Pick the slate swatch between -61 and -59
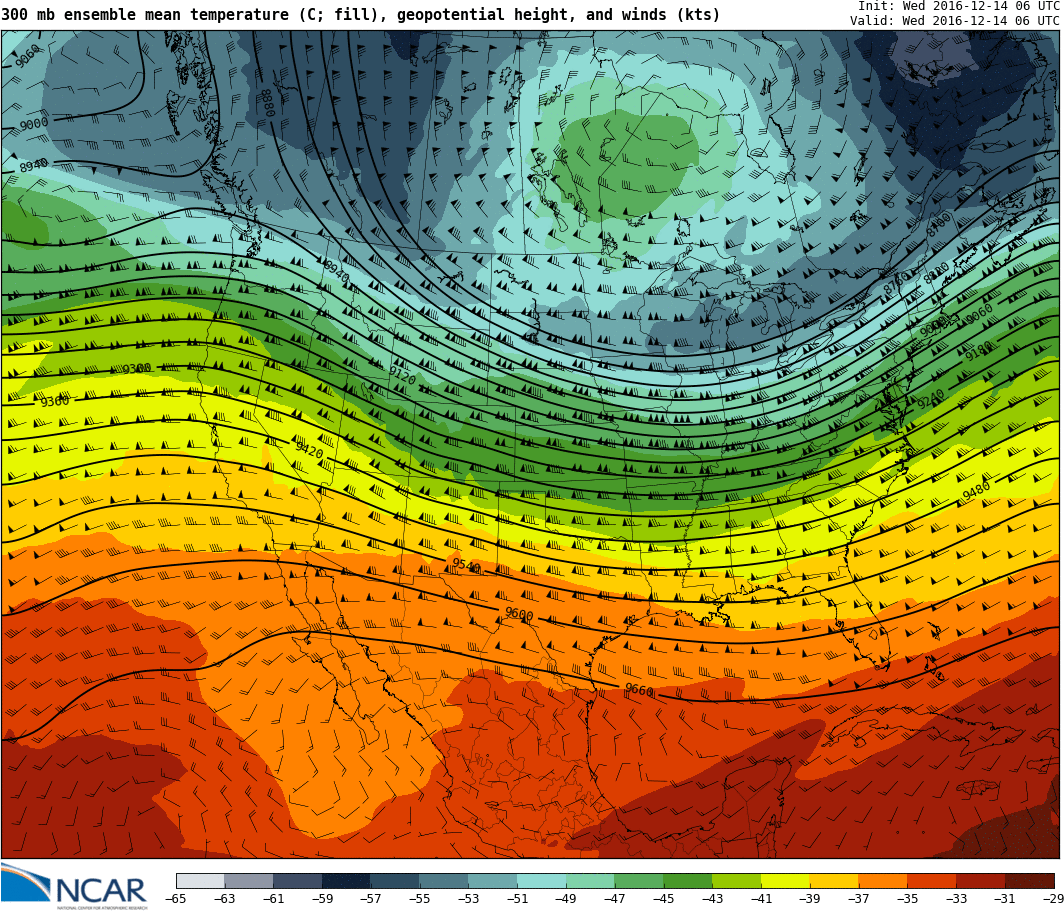This screenshot has height=911, width=1064. pyautogui.click(x=298, y=880)
